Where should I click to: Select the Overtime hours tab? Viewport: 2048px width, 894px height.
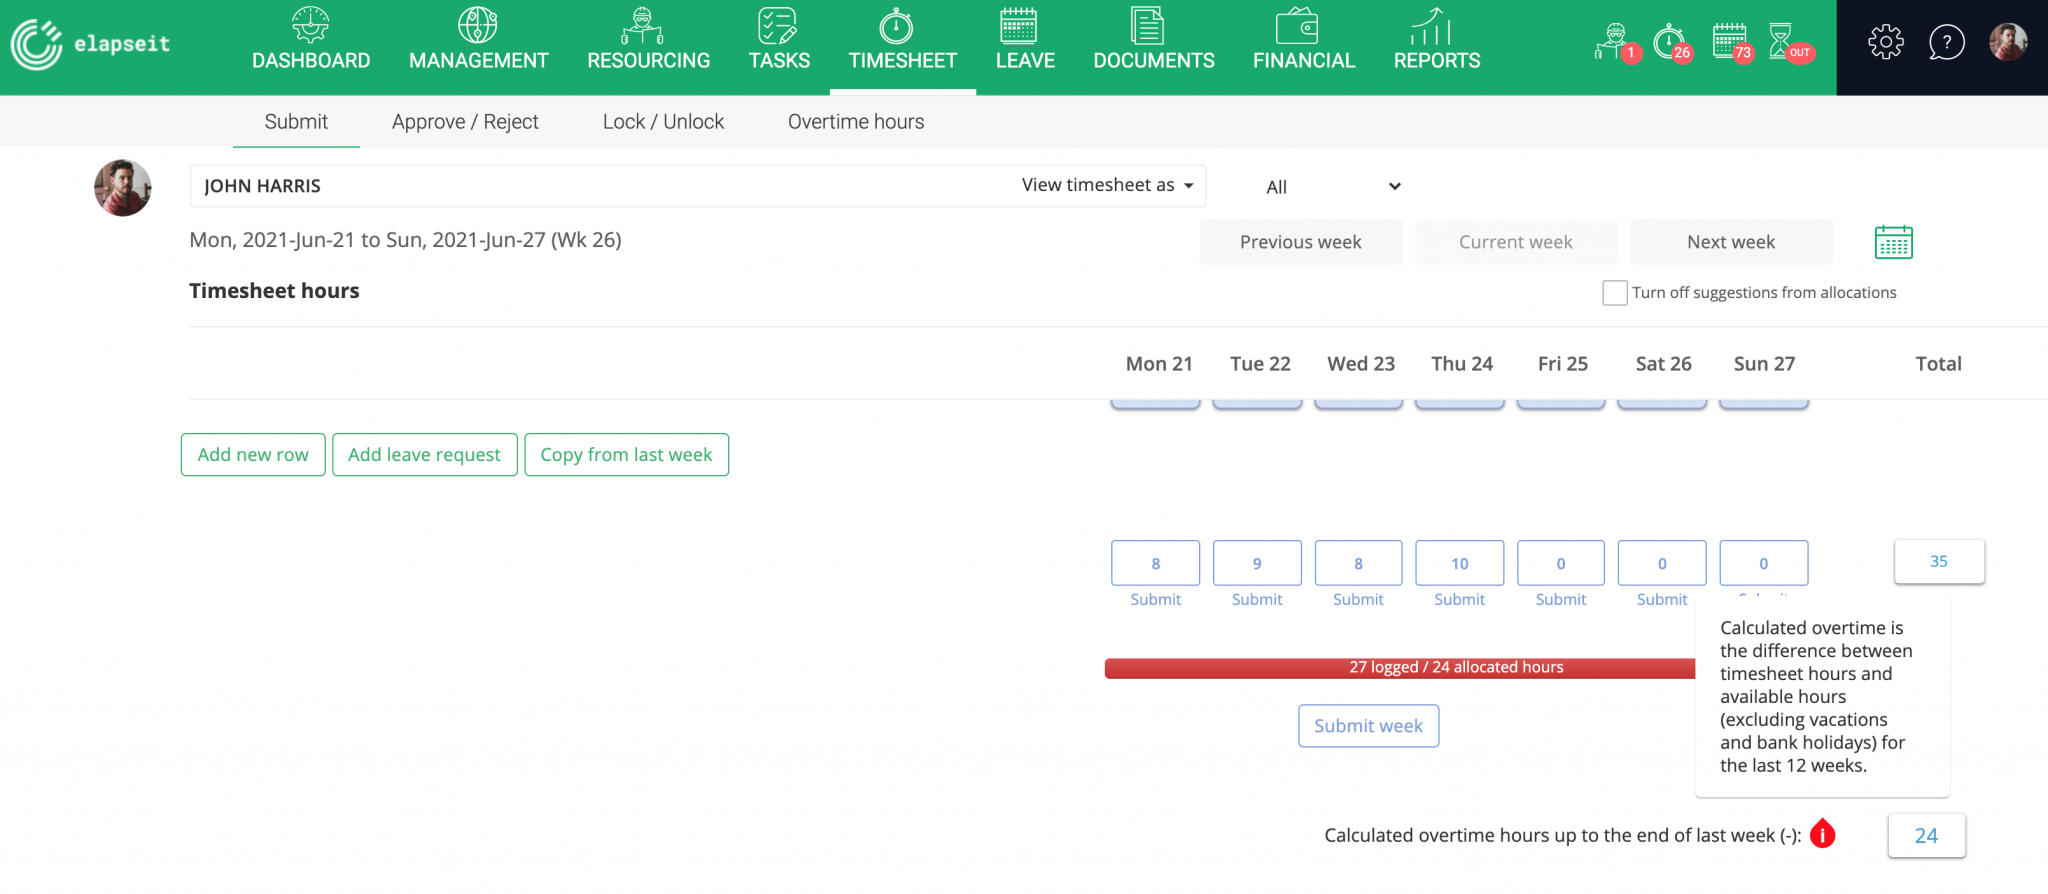coord(855,122)
